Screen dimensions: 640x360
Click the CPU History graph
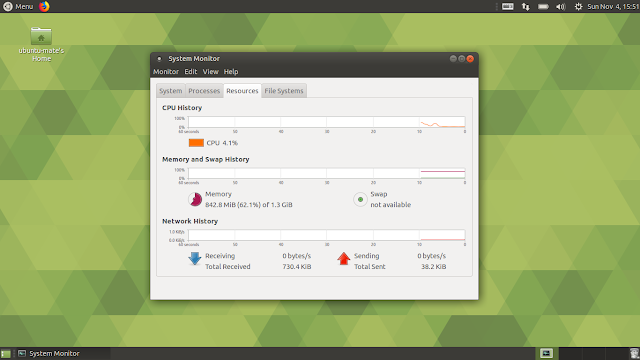[327, 122]
